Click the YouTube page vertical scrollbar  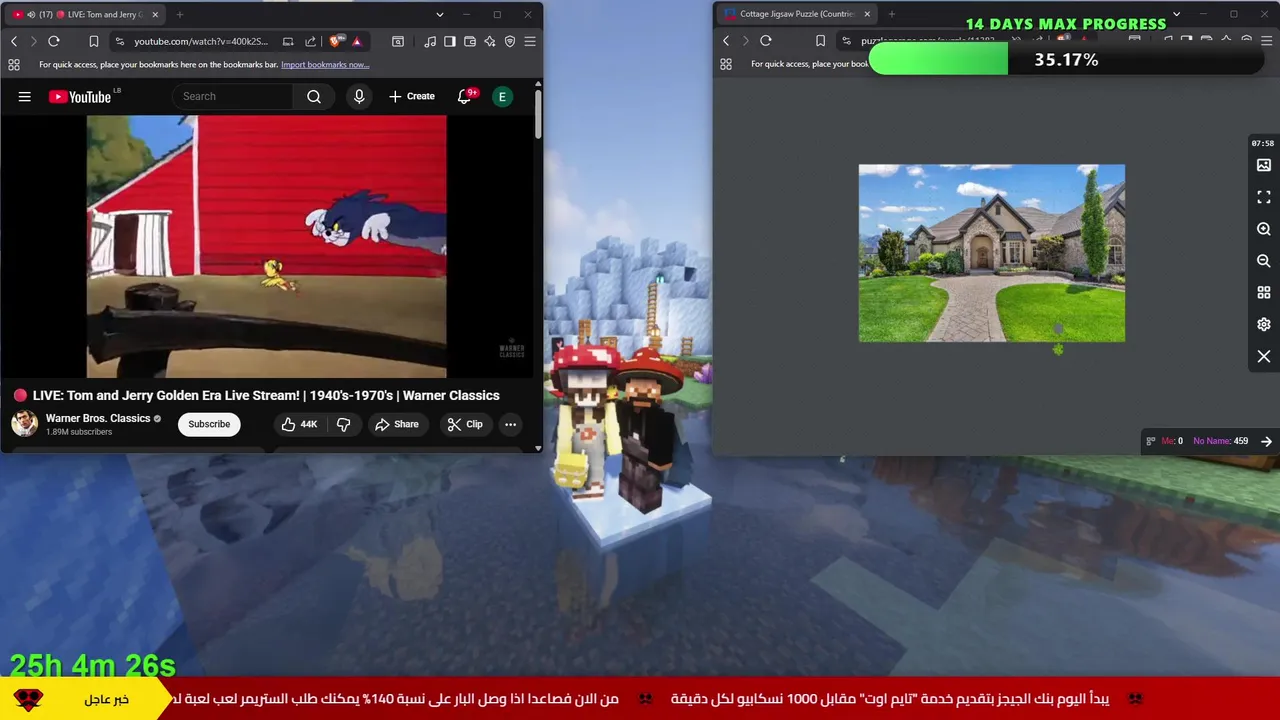538,115
